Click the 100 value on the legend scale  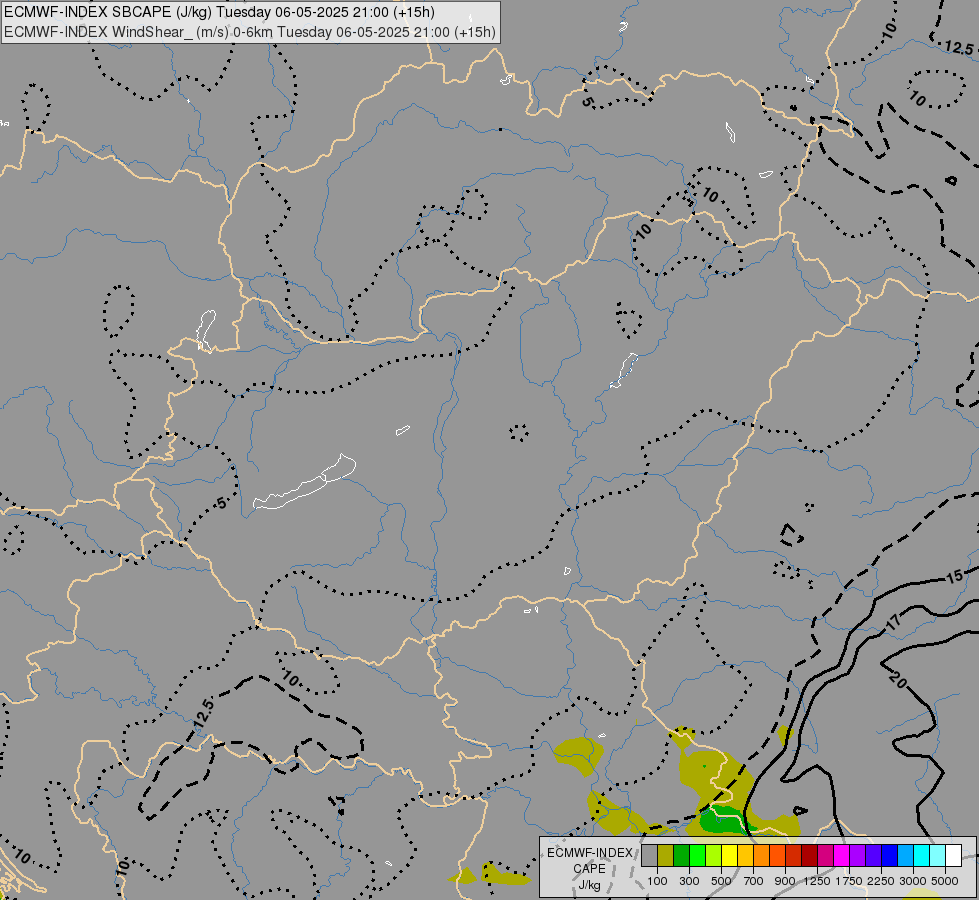coord(657,881)
